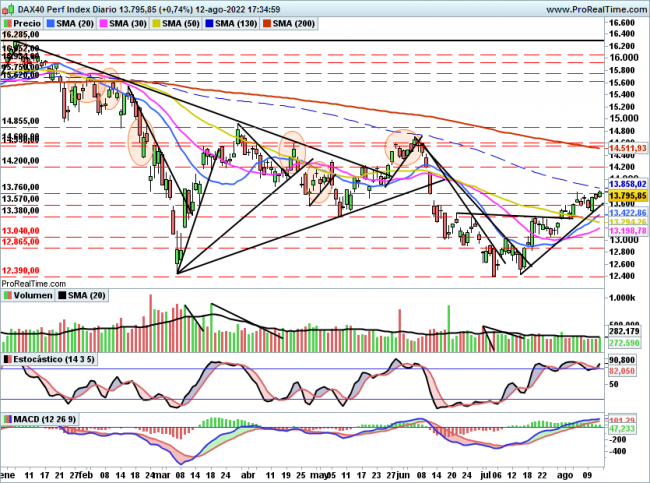
Task: Click the chart icon beside the DAX40 title
Action: [6, 6]
